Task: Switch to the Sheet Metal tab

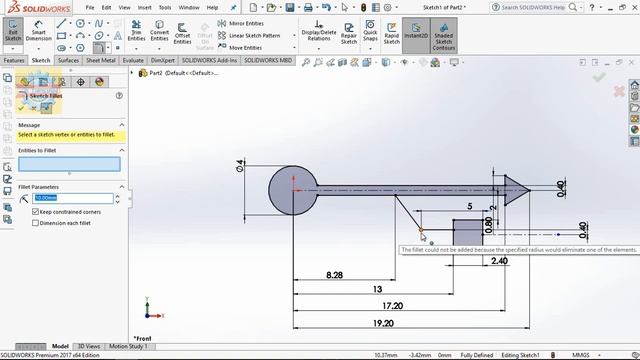Action: (x=100, y=60)
